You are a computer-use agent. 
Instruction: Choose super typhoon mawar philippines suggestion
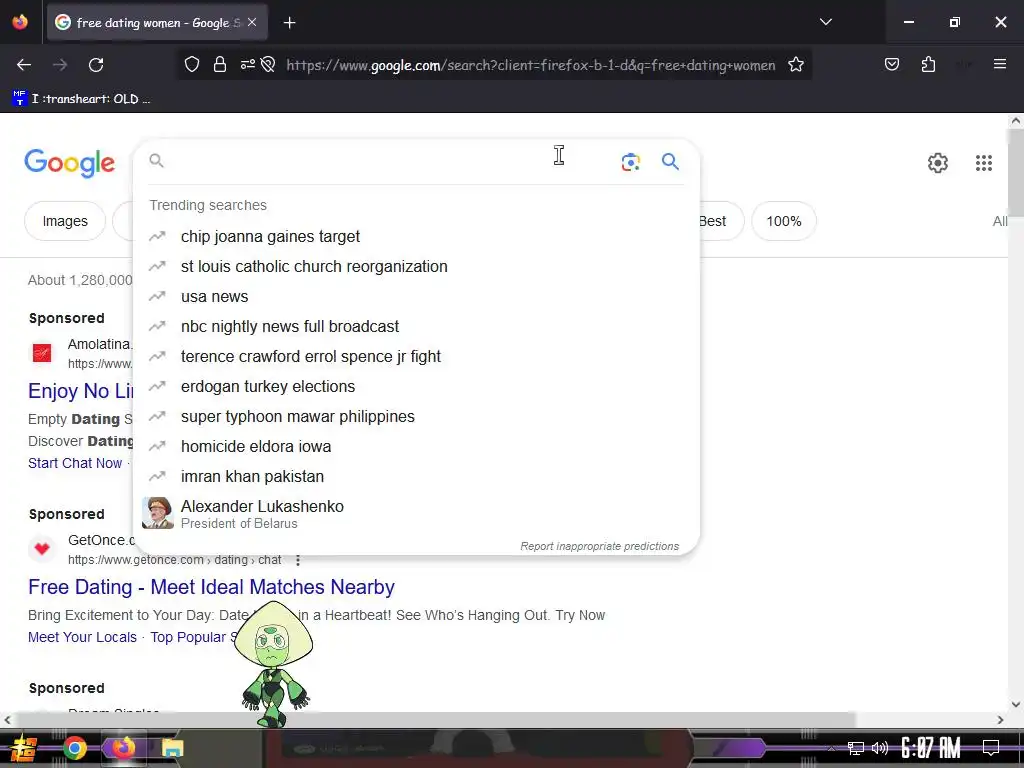point(416,417)
